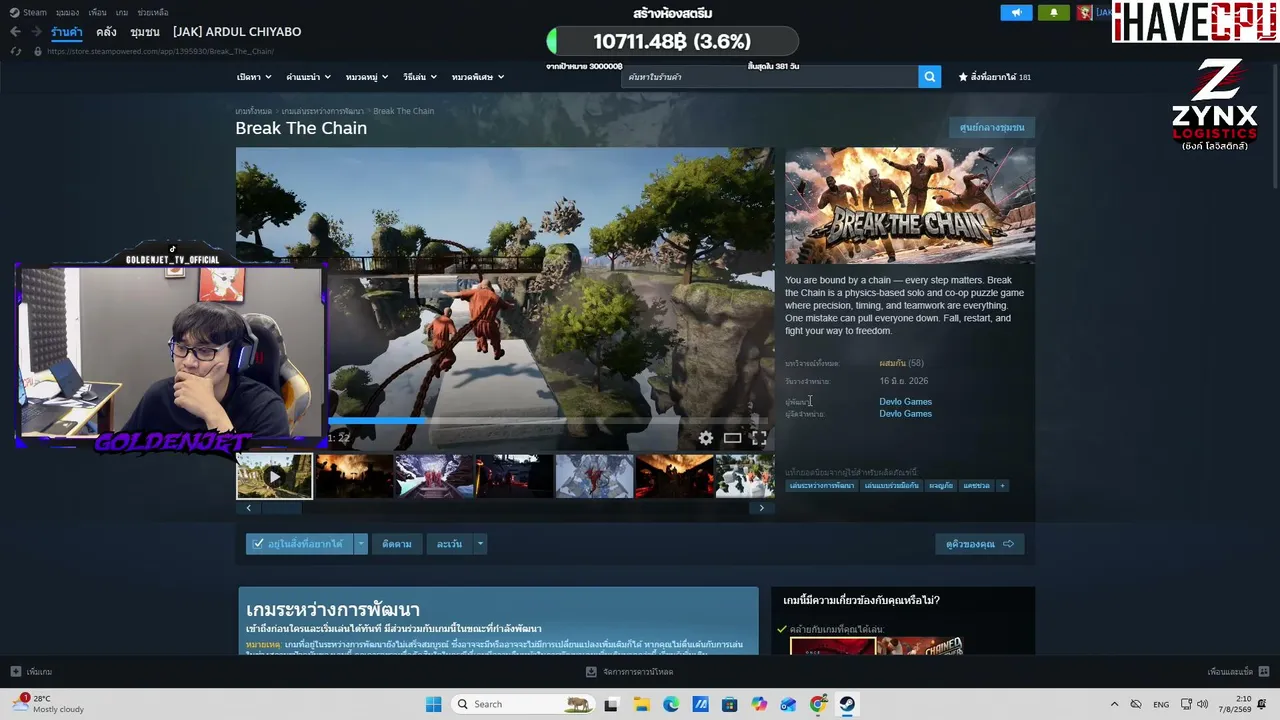Open the 'หมวดหมู่' store dropdown
This screenshot has width=1280, height=720.
point(365,77)
